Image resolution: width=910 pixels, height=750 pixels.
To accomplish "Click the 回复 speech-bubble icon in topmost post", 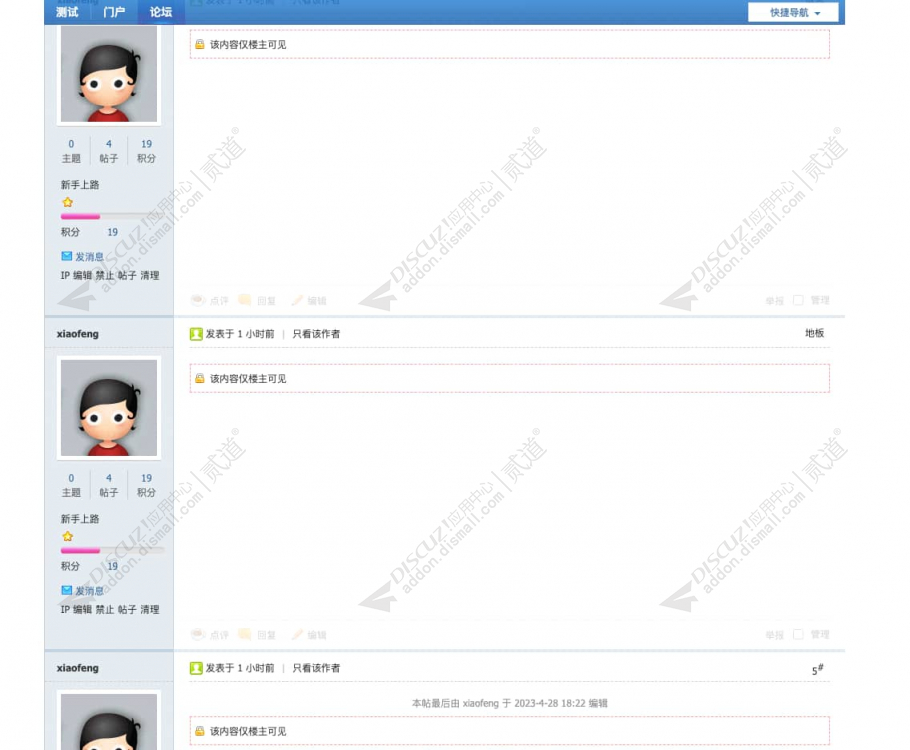I will [245, 300].
